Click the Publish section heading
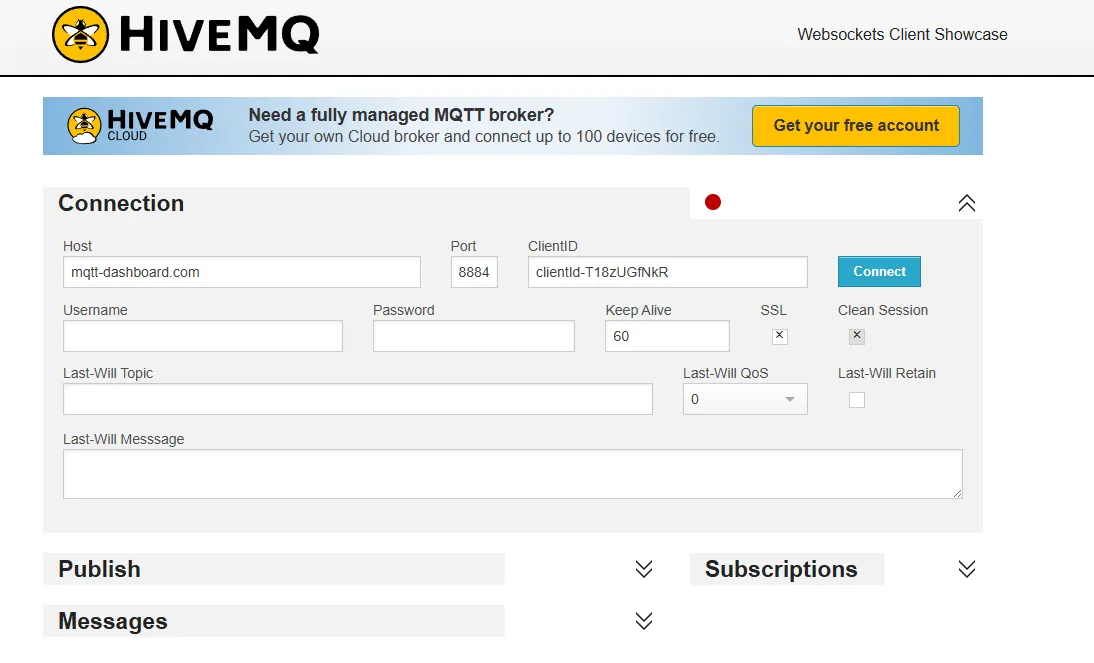This screenshot has width=1094, height=663. 100,569
